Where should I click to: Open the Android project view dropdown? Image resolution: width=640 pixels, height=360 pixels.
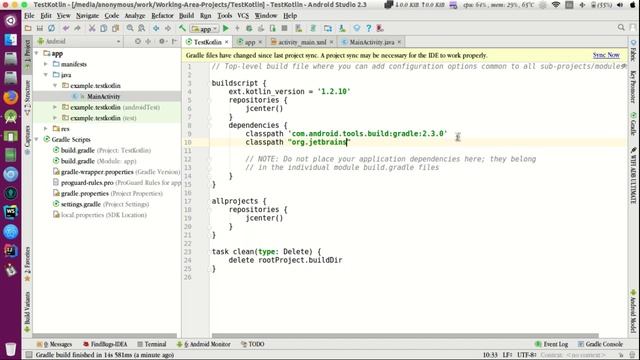(80, 41)
